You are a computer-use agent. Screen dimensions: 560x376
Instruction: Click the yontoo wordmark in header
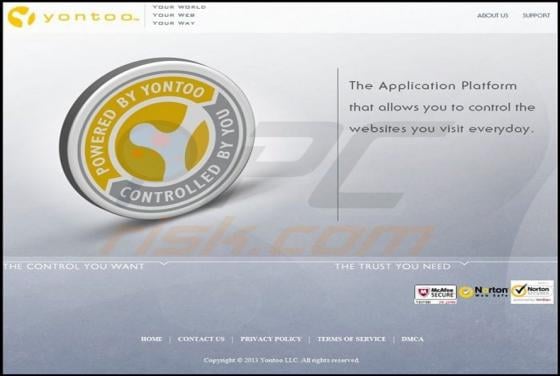point(90,17)
